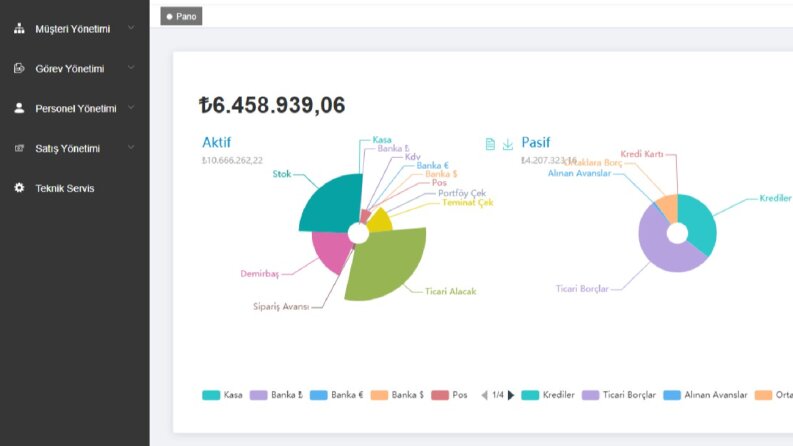
Task: Click the Aktif chart title
Action: click(x=216, y=143)
